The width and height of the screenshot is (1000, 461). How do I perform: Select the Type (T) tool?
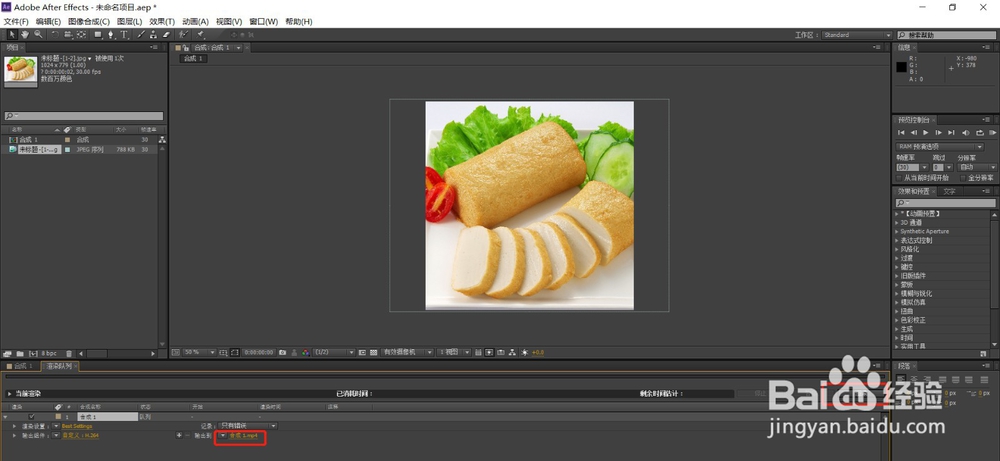[x=124, y=34]
